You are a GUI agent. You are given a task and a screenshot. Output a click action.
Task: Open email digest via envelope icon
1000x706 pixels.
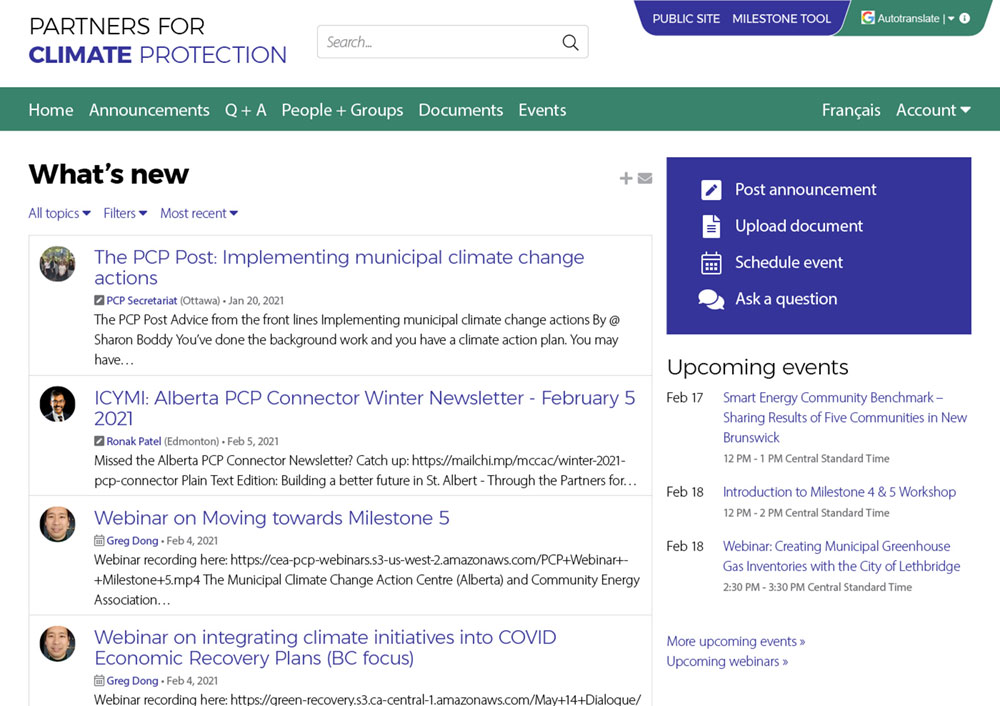tap(645, 178)
